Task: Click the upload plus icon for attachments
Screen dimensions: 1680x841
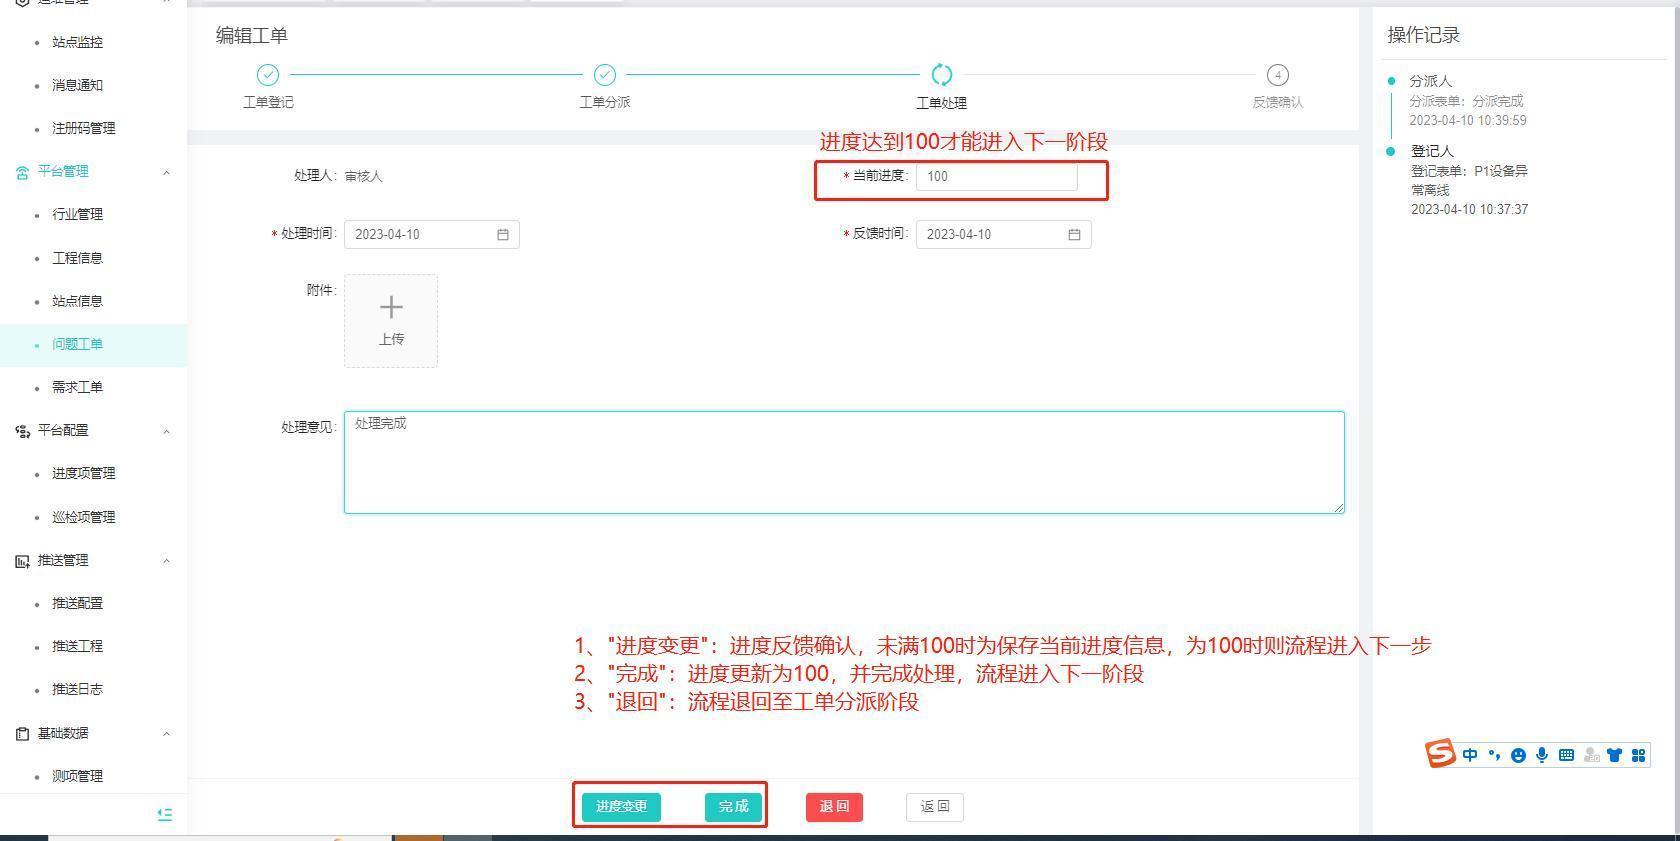Action: 391,308
